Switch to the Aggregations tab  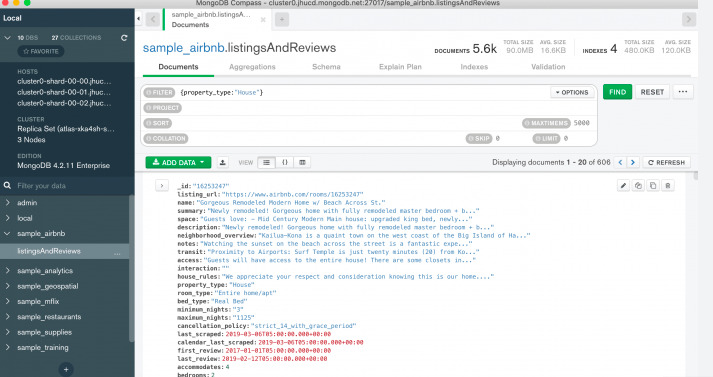(252, 67)
